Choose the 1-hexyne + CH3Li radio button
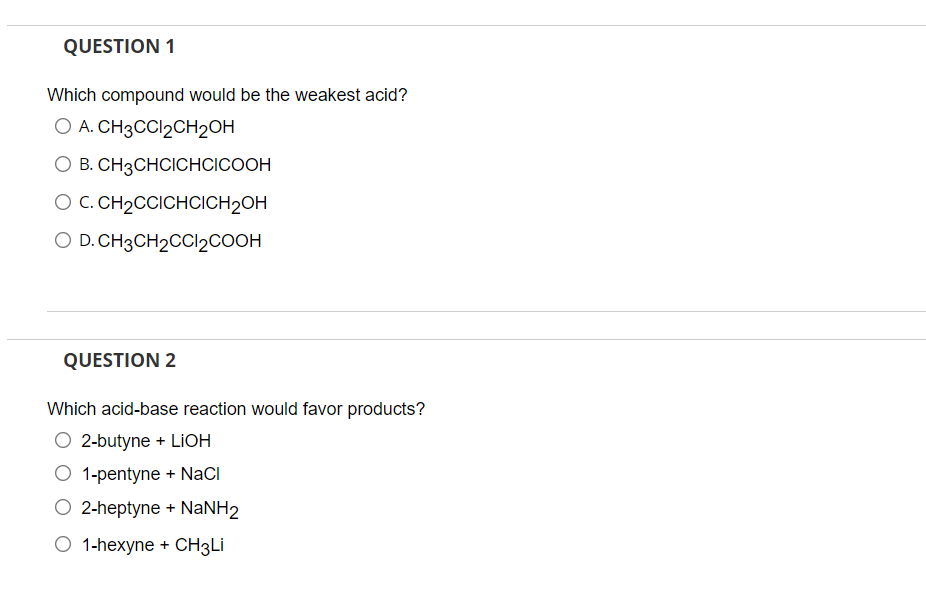The image size is (926, 616). [x=63, y=544]
